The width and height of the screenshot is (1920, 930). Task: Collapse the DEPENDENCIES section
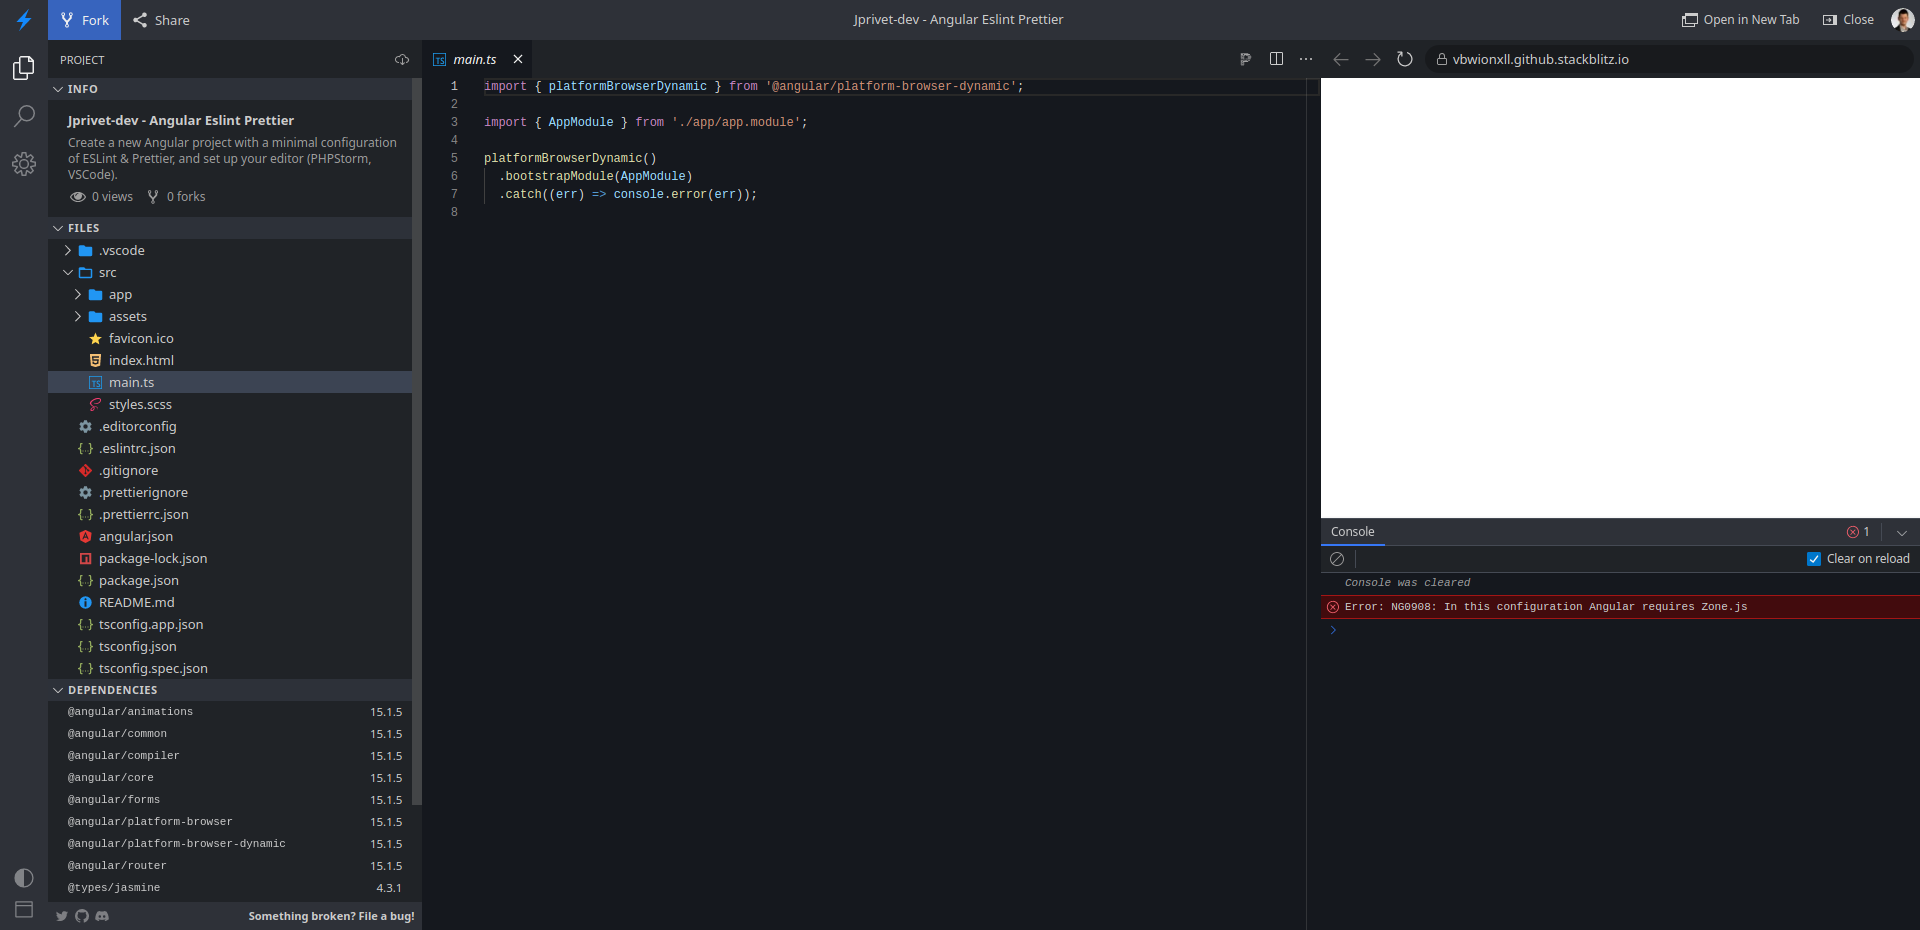click(x=58, y=690)
